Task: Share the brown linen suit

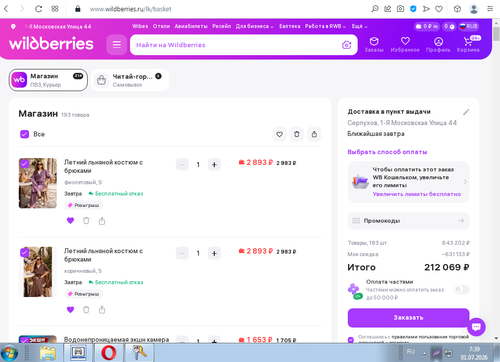Action: [102, 310]
